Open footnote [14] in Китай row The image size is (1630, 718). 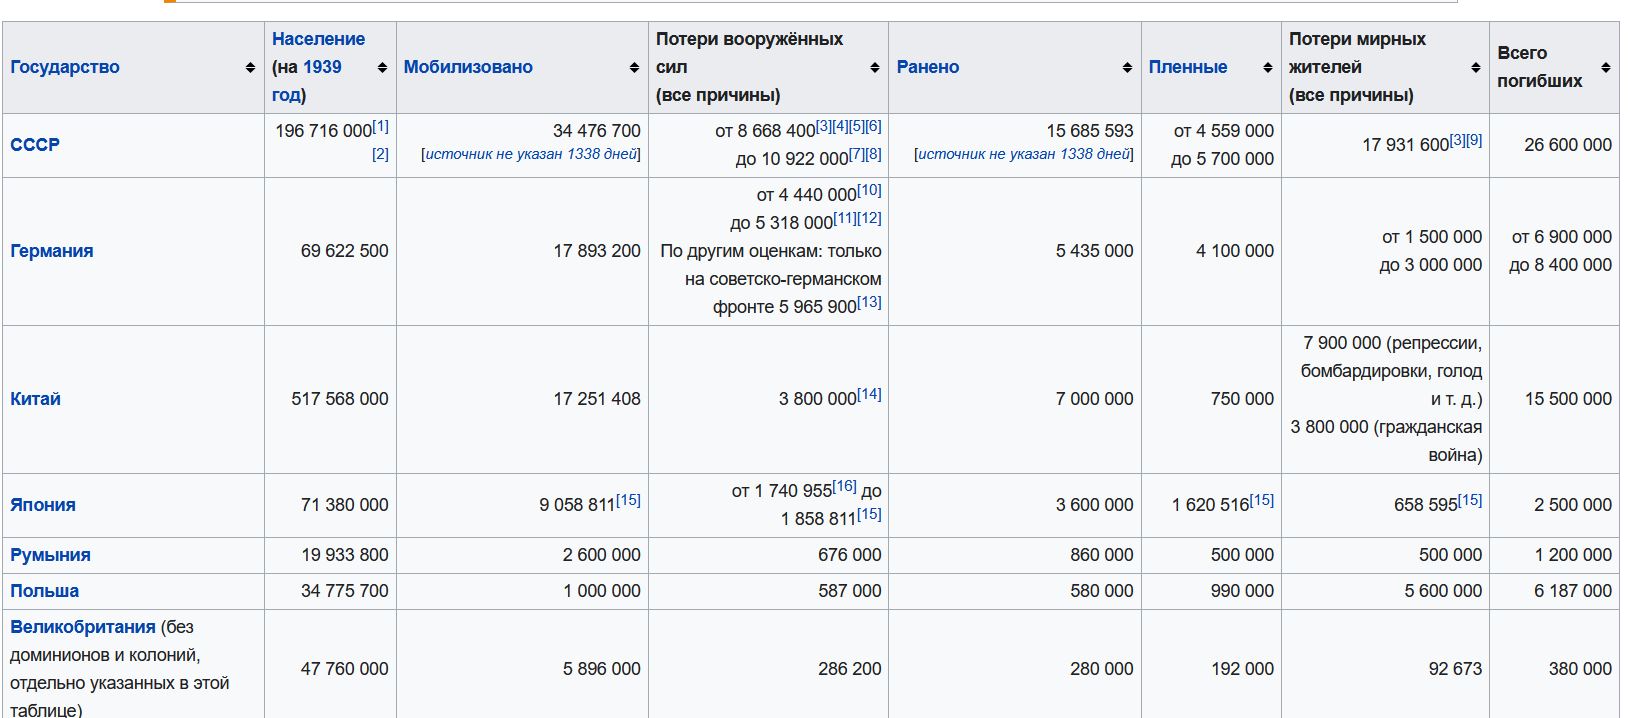(x=870, y=394)
